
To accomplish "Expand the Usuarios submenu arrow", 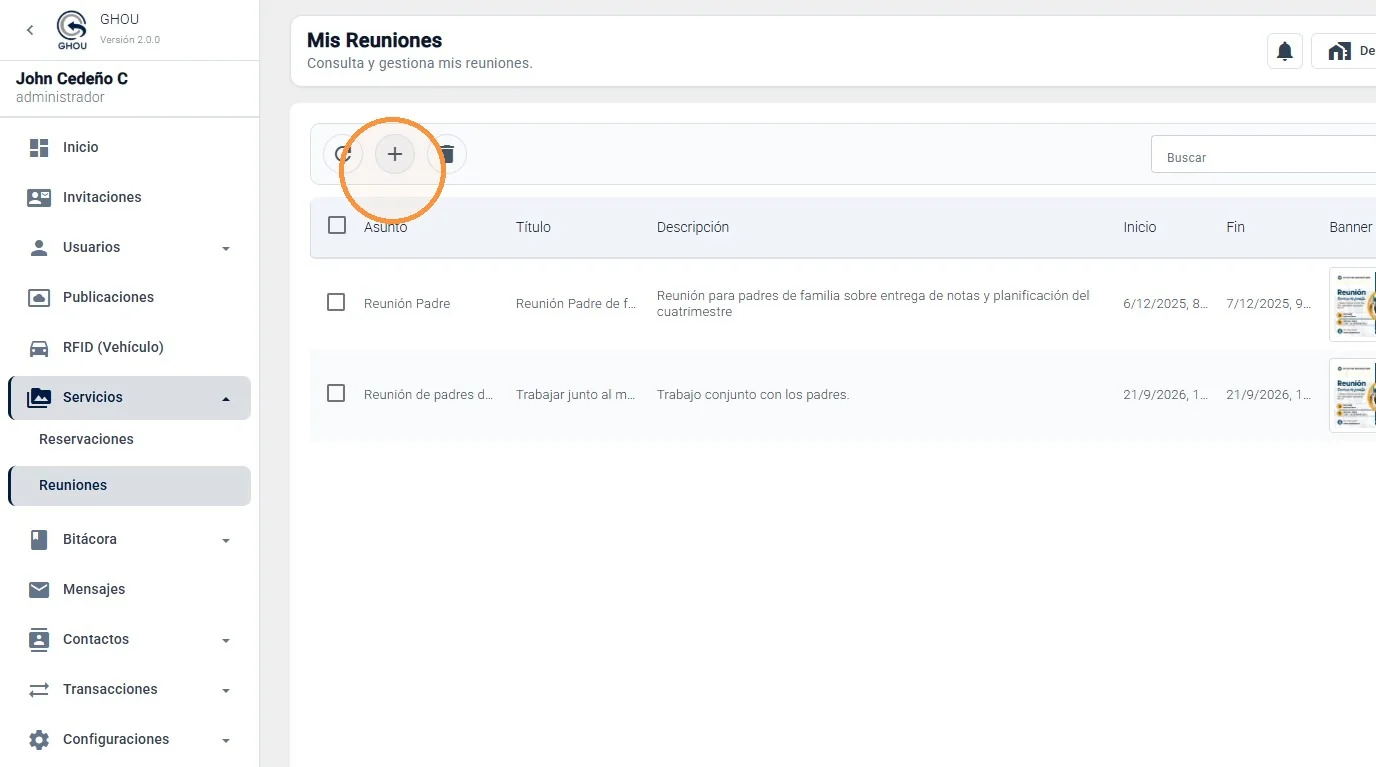I will (226, 248).
